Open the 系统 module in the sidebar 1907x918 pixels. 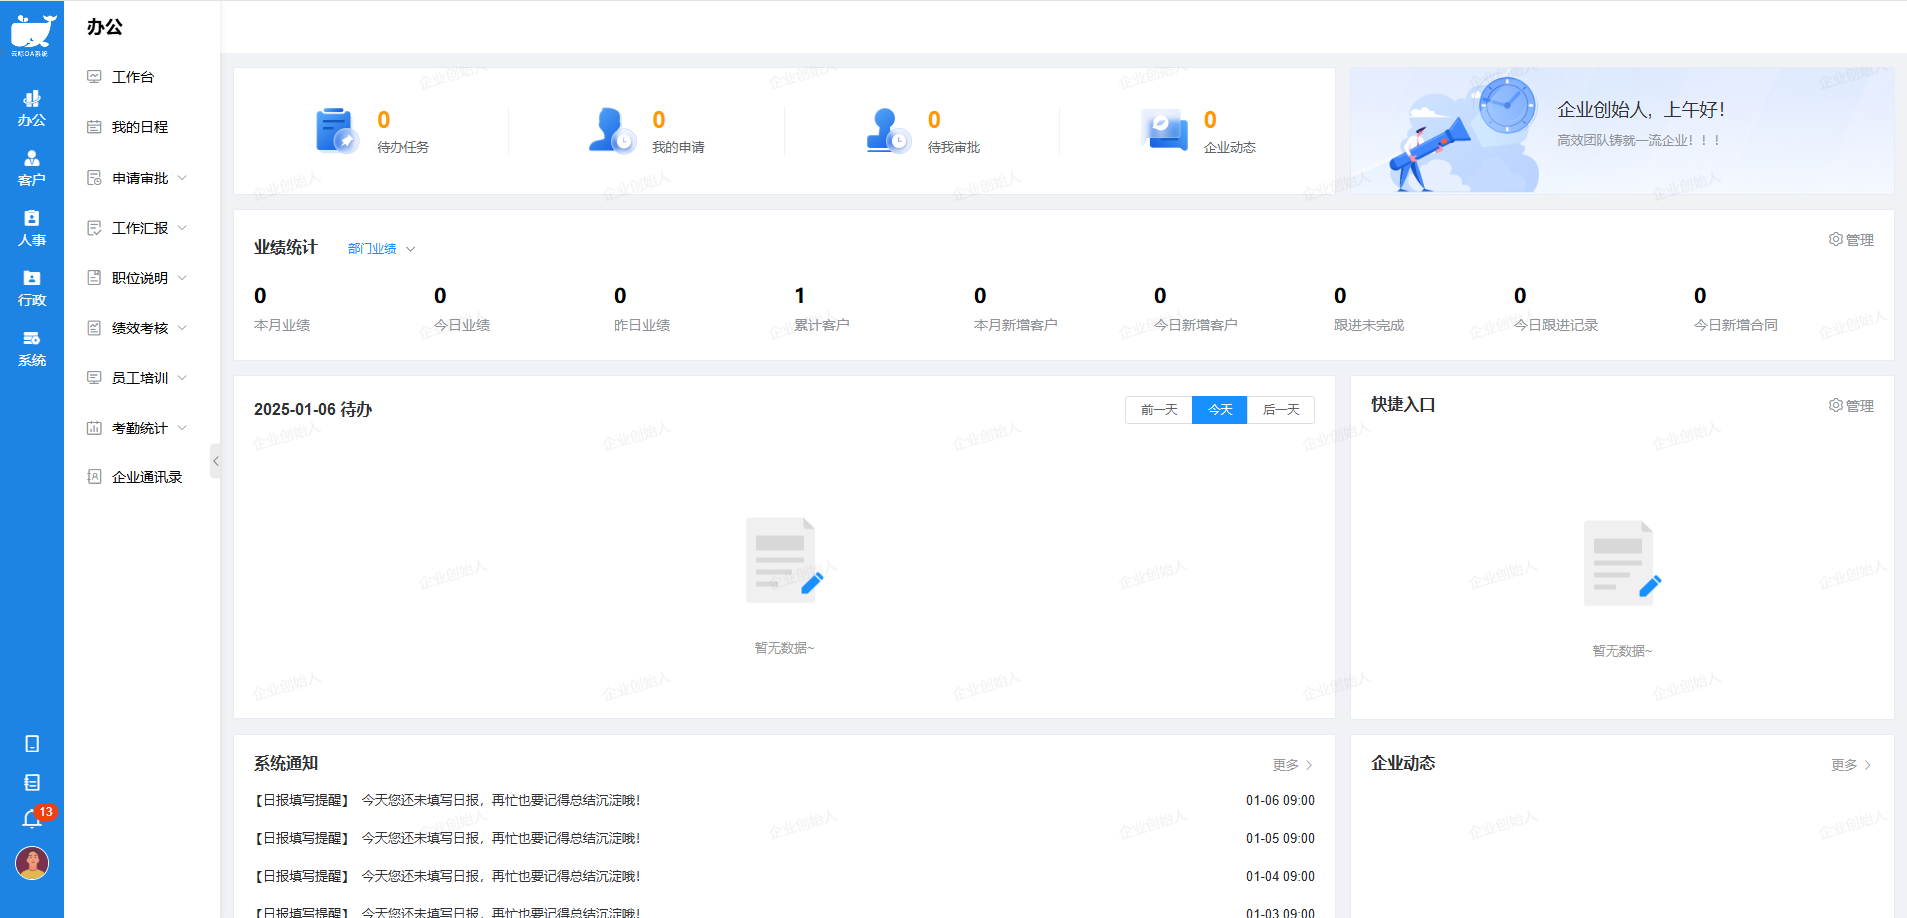31,350
